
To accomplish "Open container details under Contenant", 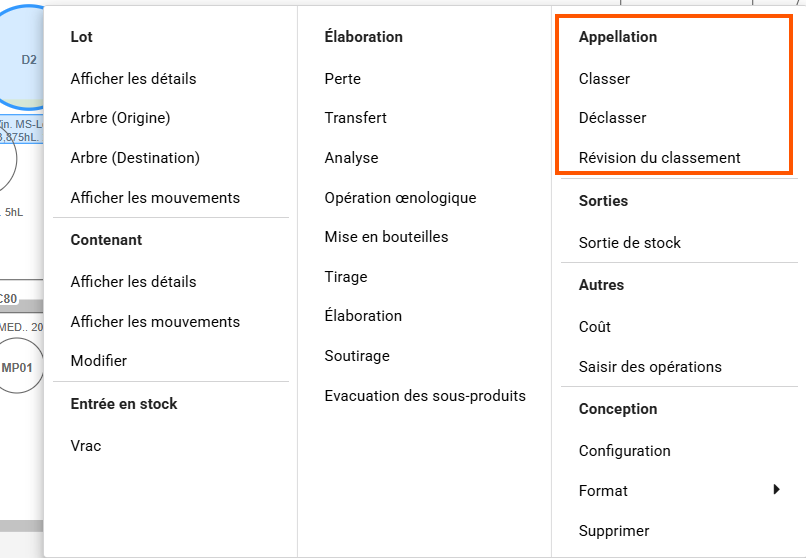I will (x=133, y=282).
